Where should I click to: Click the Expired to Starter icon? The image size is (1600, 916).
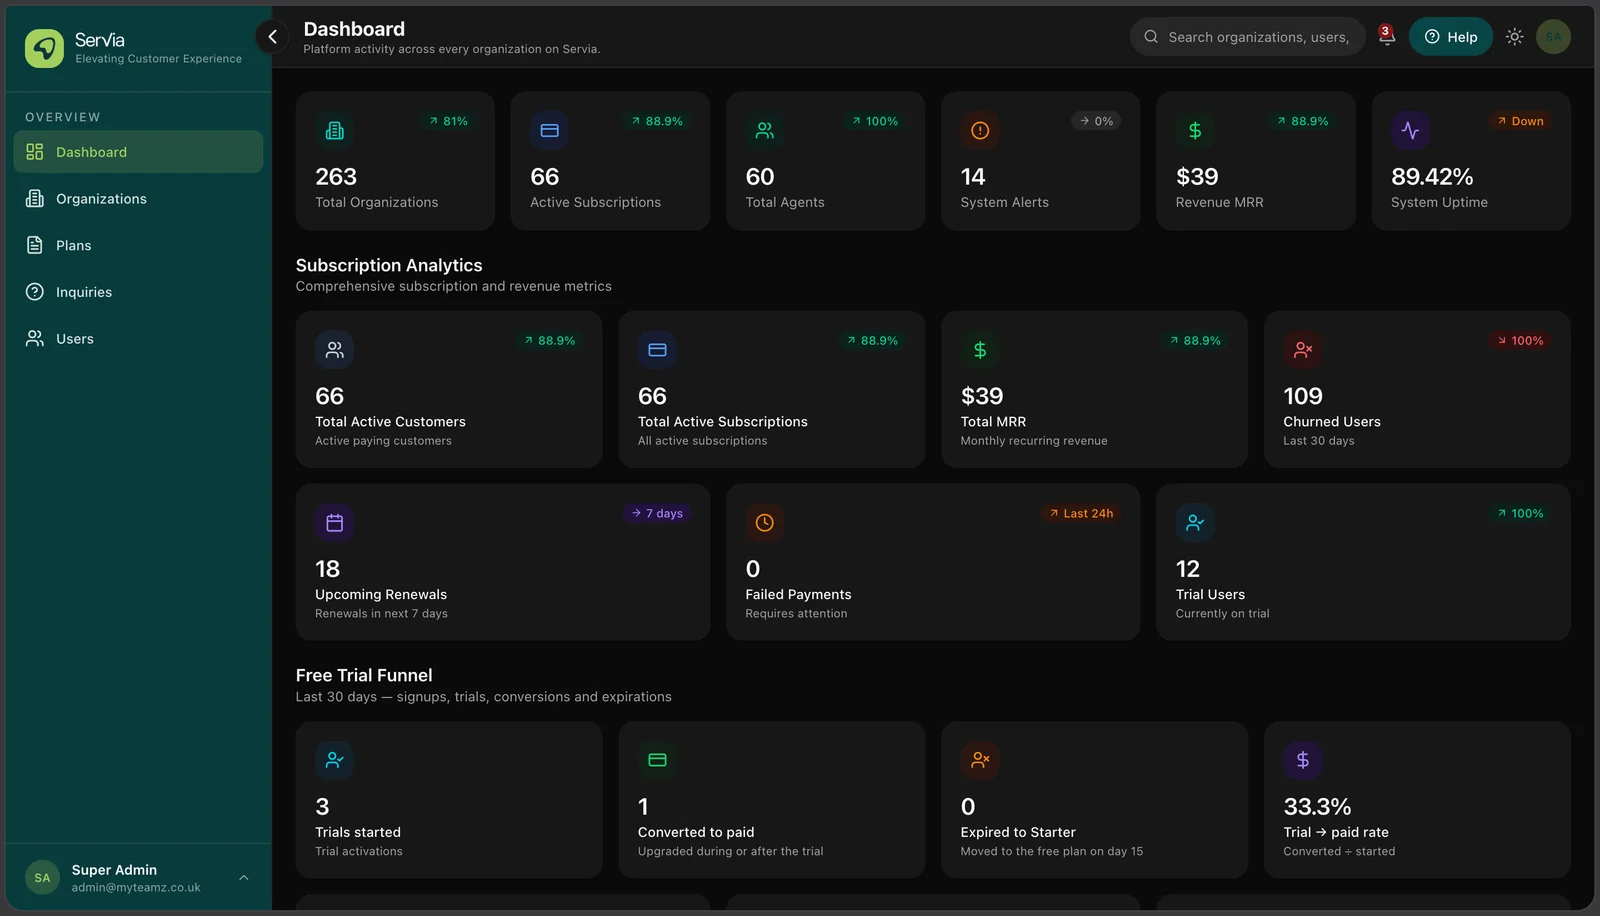coord(980,760)
